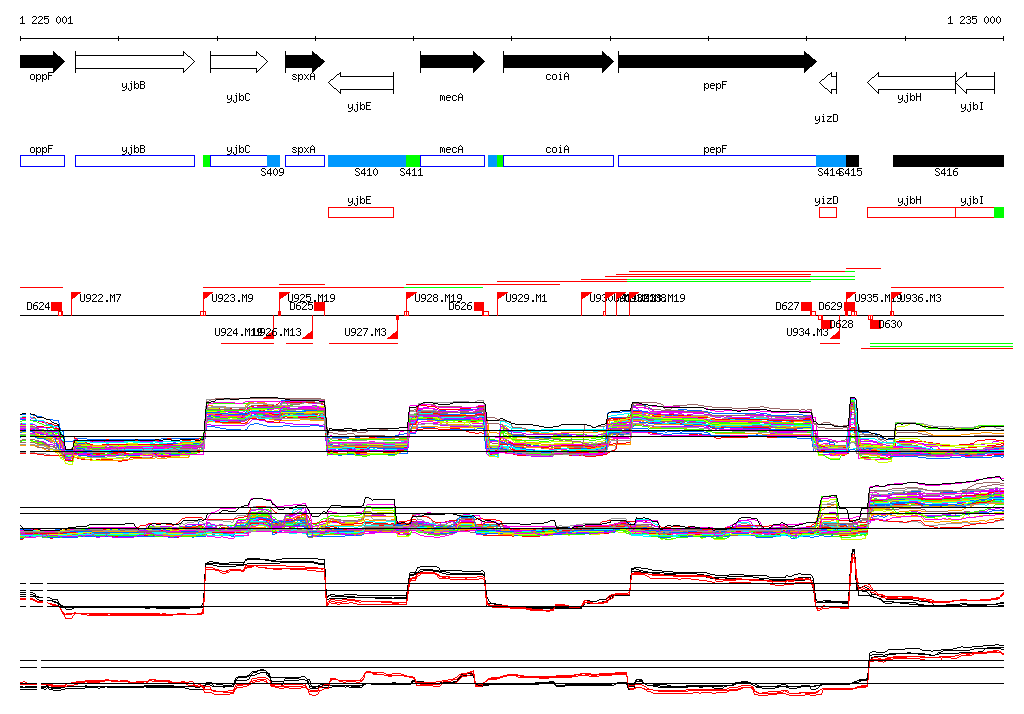Image resolution: width=1024 pixels, height=714 pixels.
Task: Select the U927.M3 lower-strand marker
Action: click(393, 334)
